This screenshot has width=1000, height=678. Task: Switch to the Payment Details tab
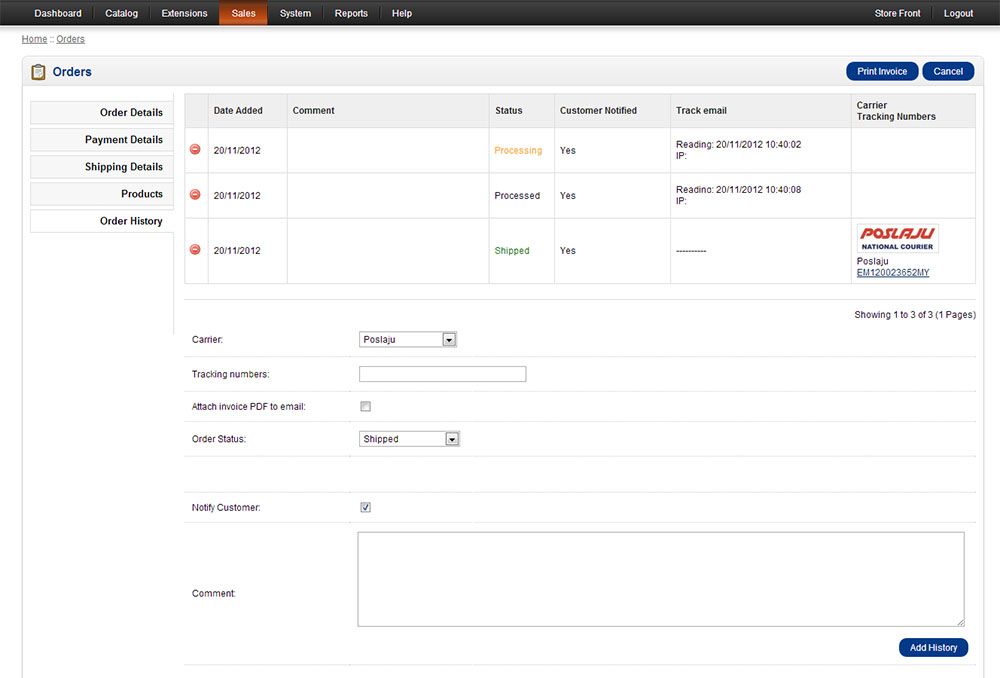click(x=102, y=140)
